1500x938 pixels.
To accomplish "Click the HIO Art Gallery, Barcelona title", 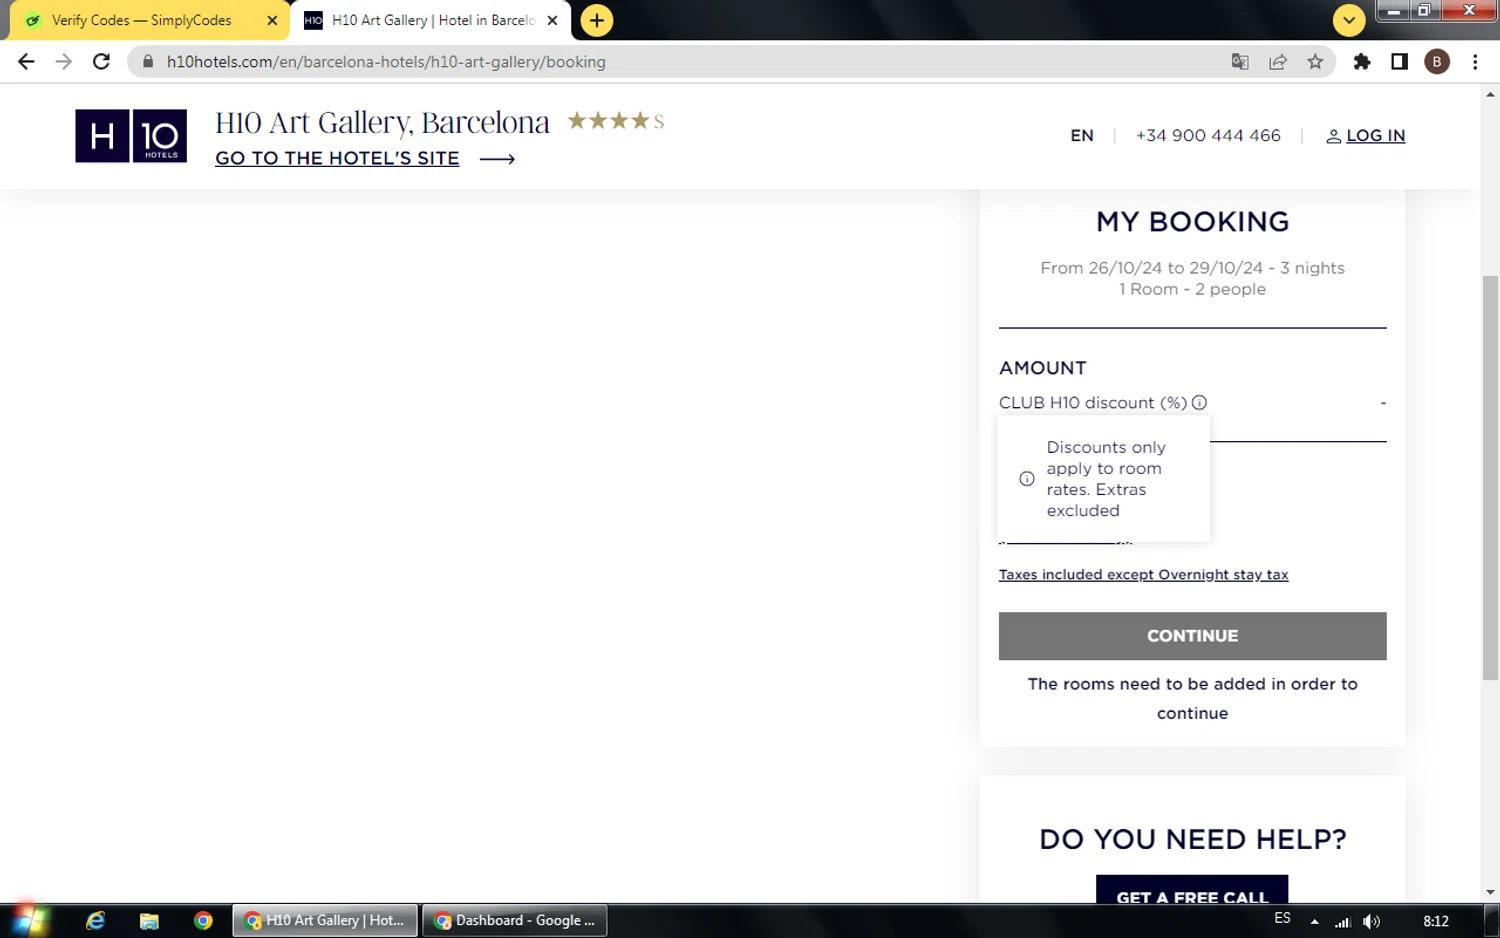I will [382, 122].
